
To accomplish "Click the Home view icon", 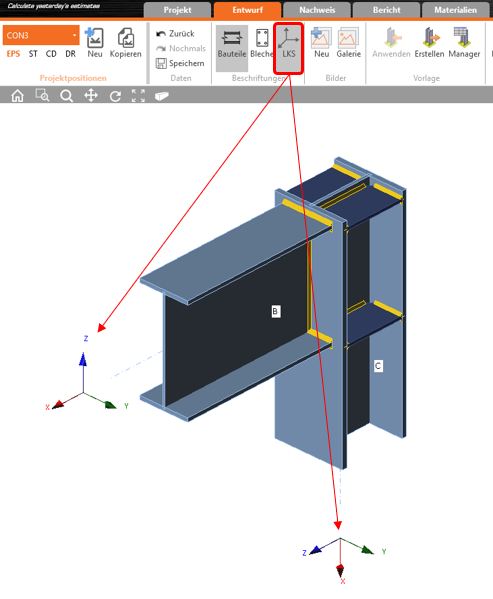I will (x=17, y=96).
